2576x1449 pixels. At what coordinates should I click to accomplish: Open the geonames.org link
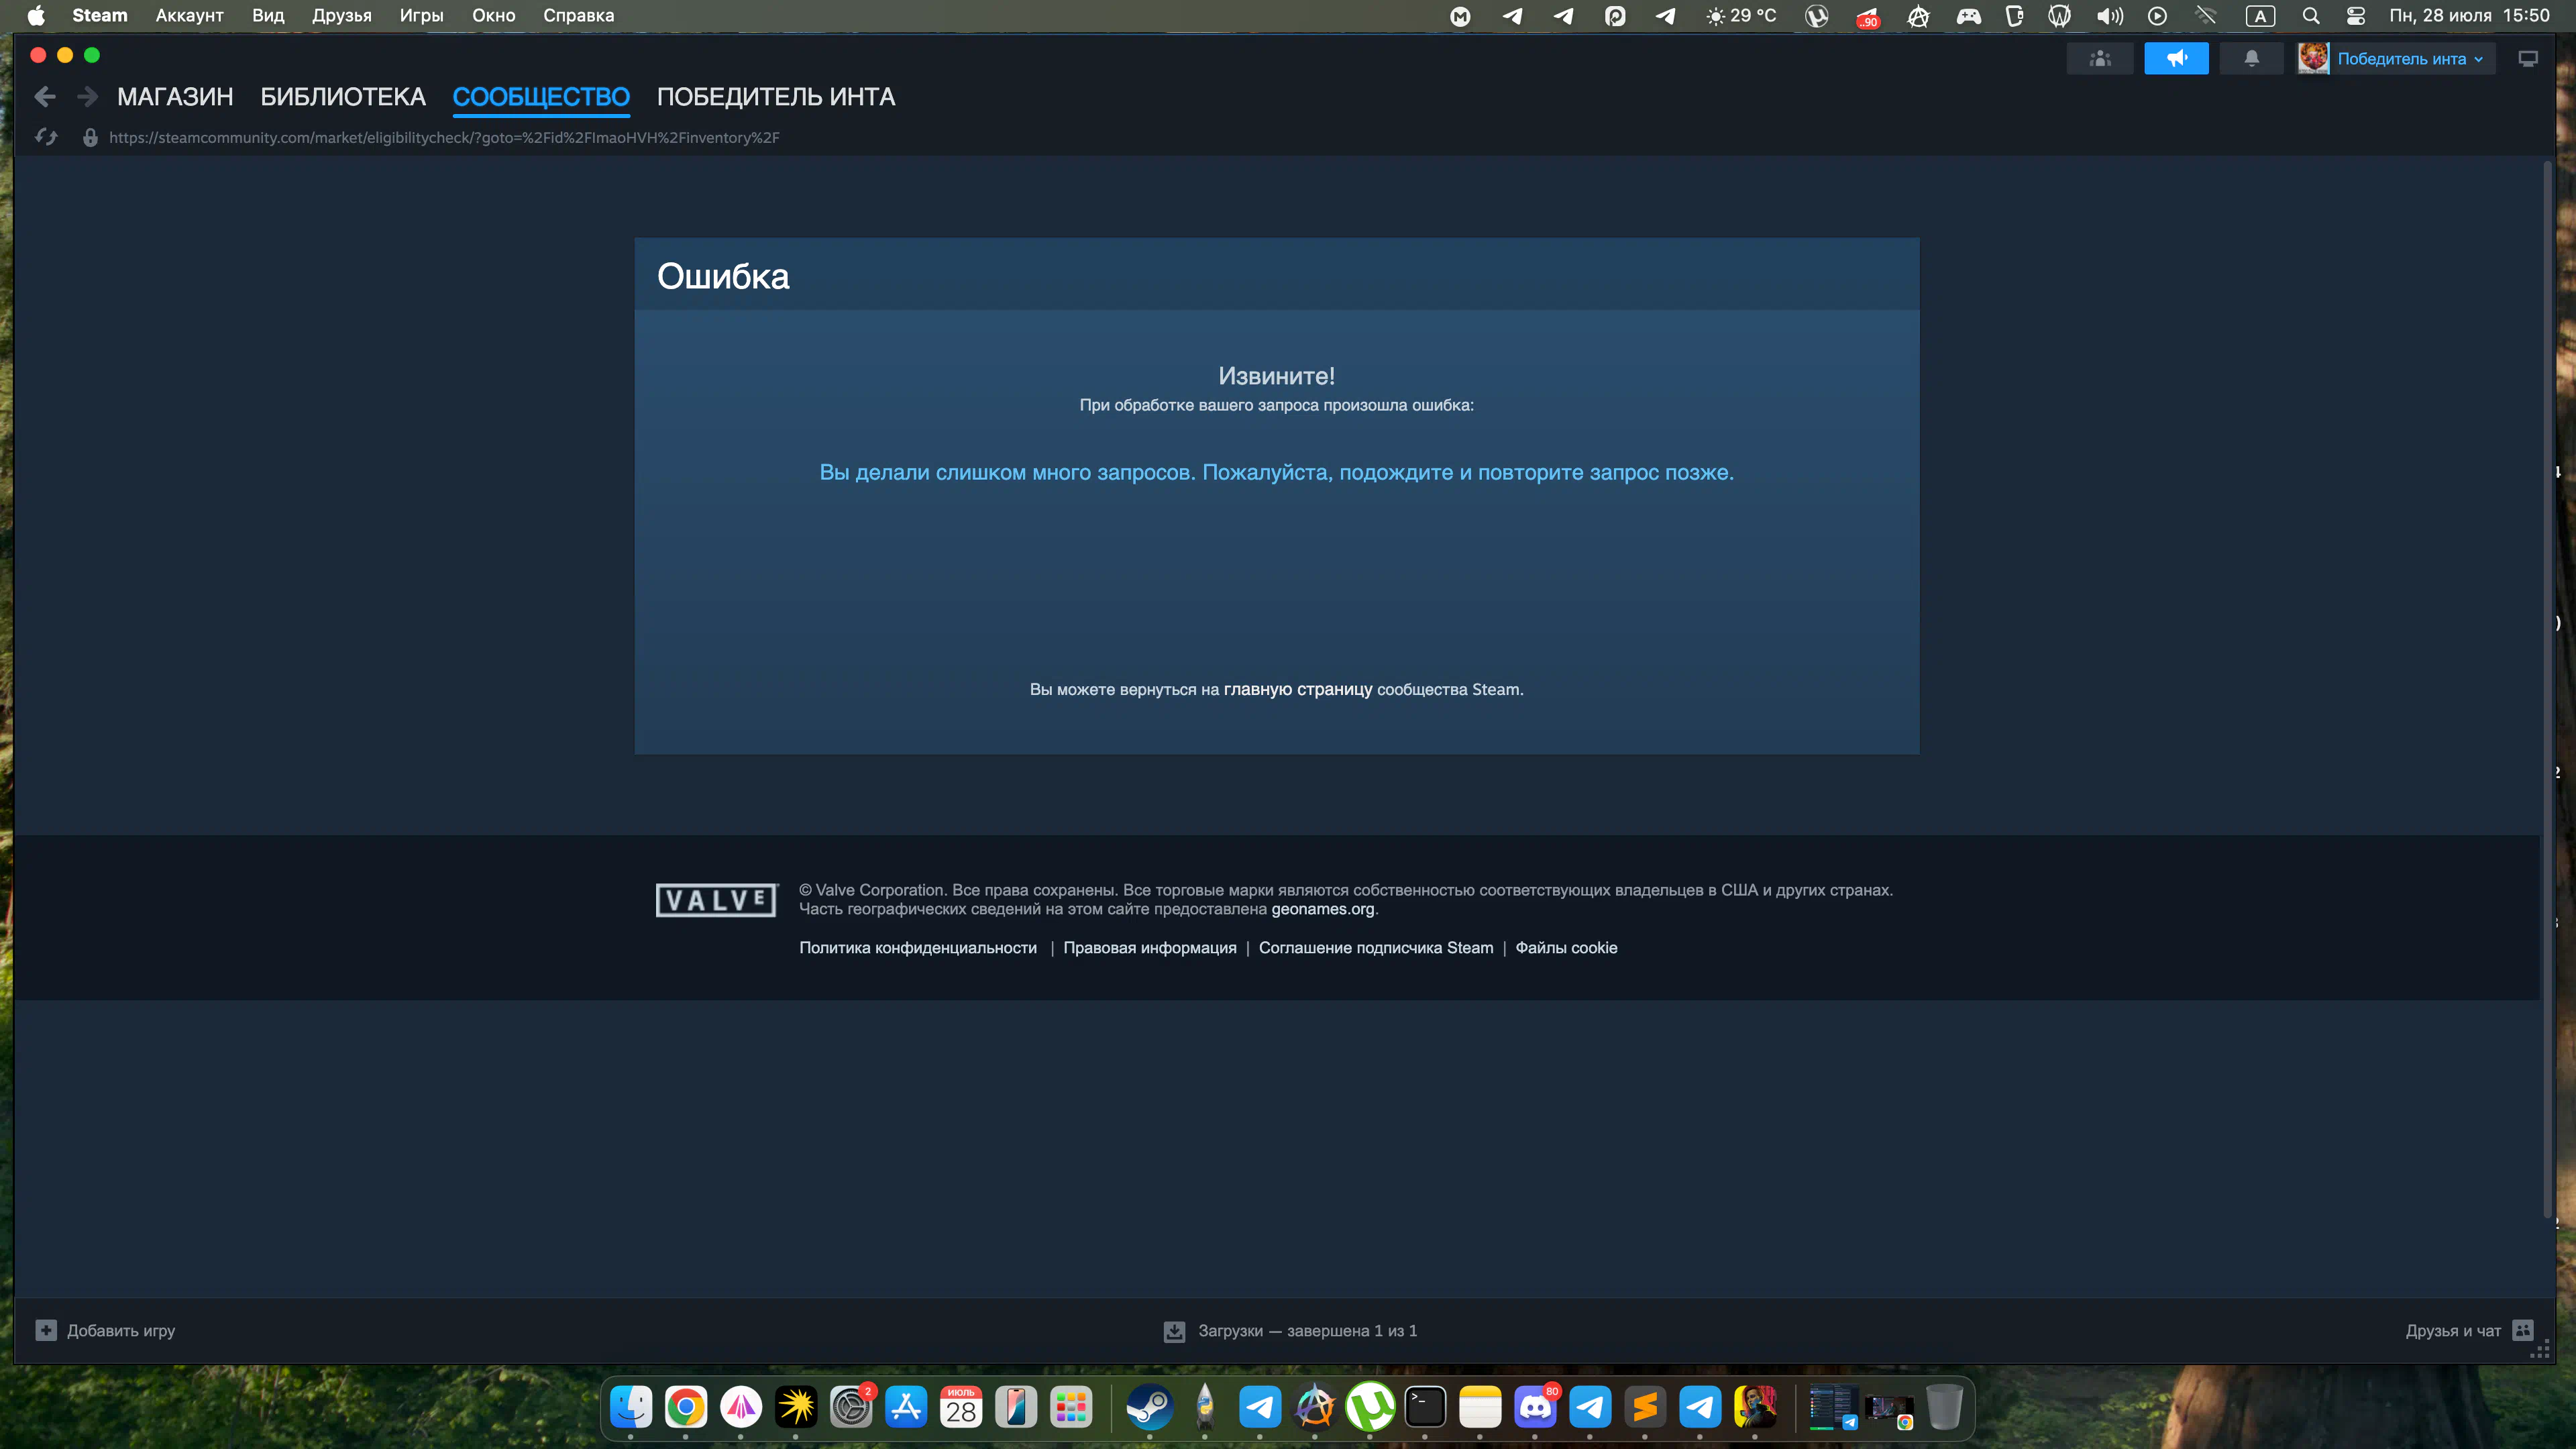1322,909
